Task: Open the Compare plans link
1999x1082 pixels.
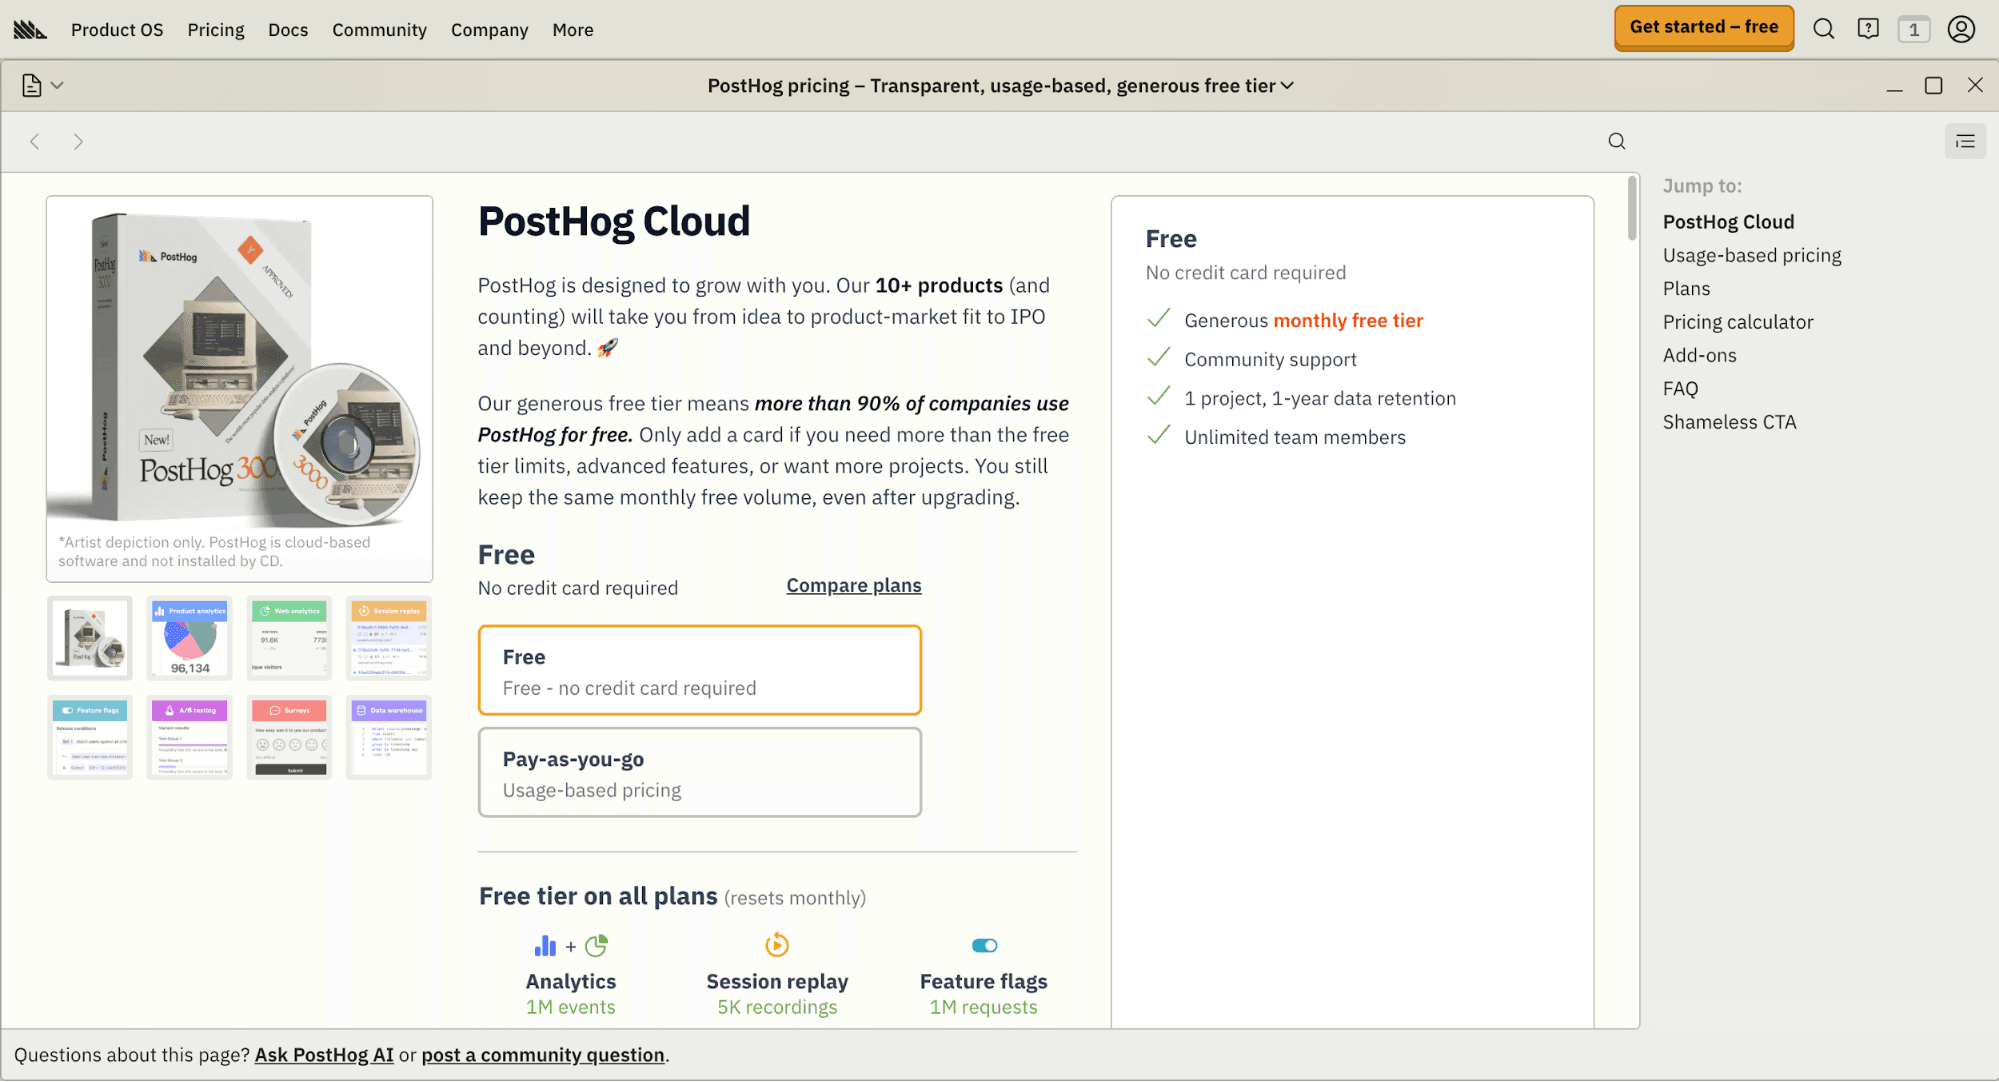Action: click(853, 585)
